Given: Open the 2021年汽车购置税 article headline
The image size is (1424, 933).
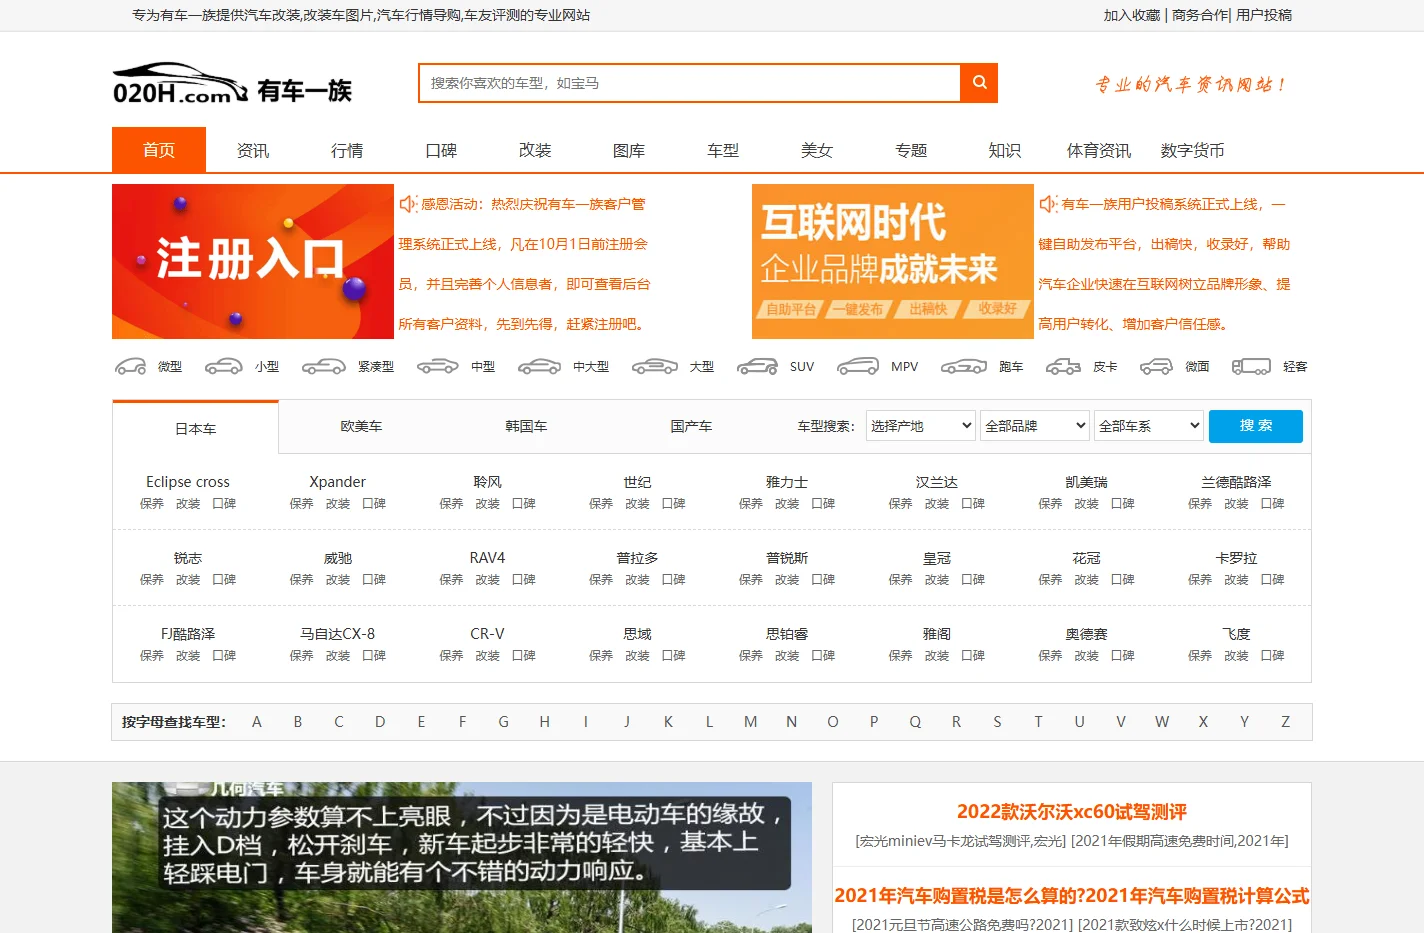Looking at the screenshot, I should 1072,896.
